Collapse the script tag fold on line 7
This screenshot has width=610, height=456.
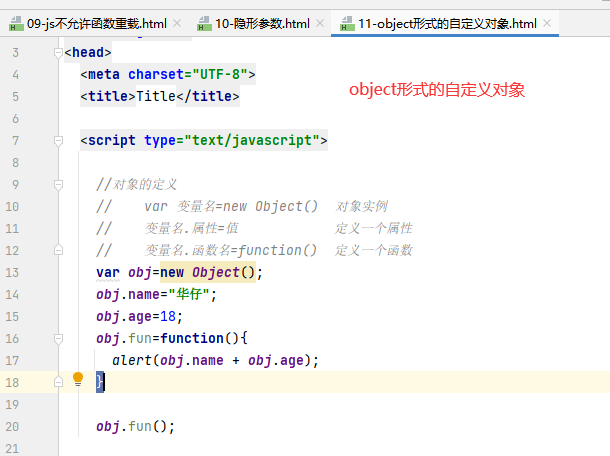58,140
